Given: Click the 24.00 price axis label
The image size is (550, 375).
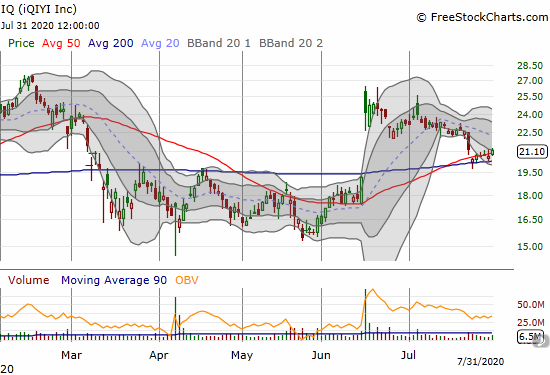Looking at the screenshot, I should (530, 114).
